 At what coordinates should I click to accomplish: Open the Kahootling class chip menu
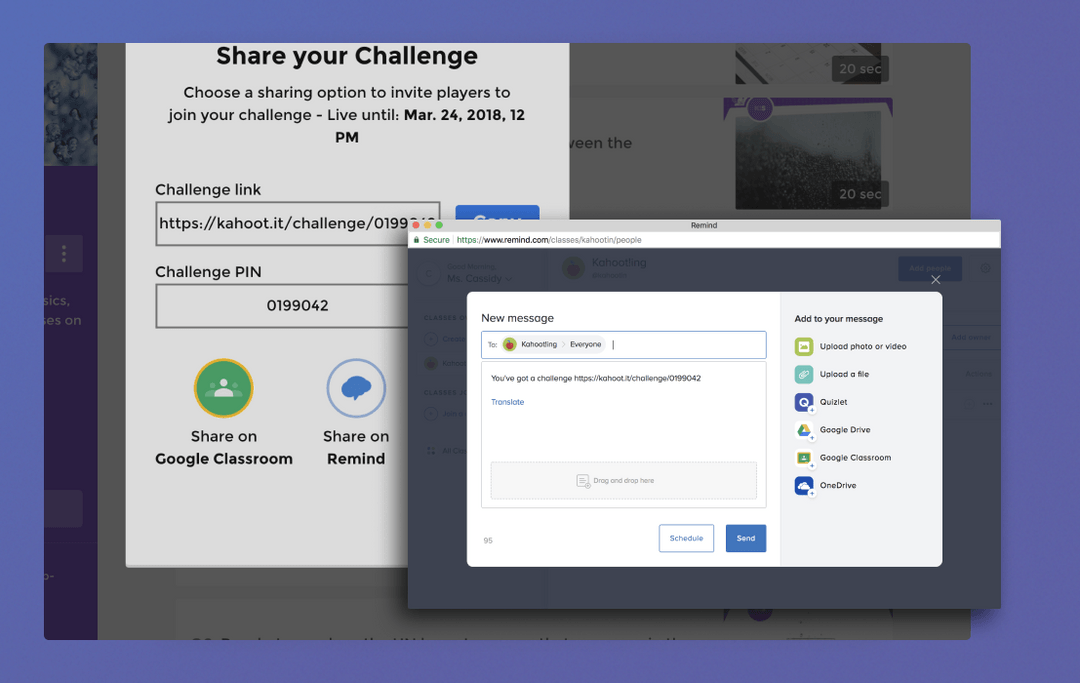538,344
